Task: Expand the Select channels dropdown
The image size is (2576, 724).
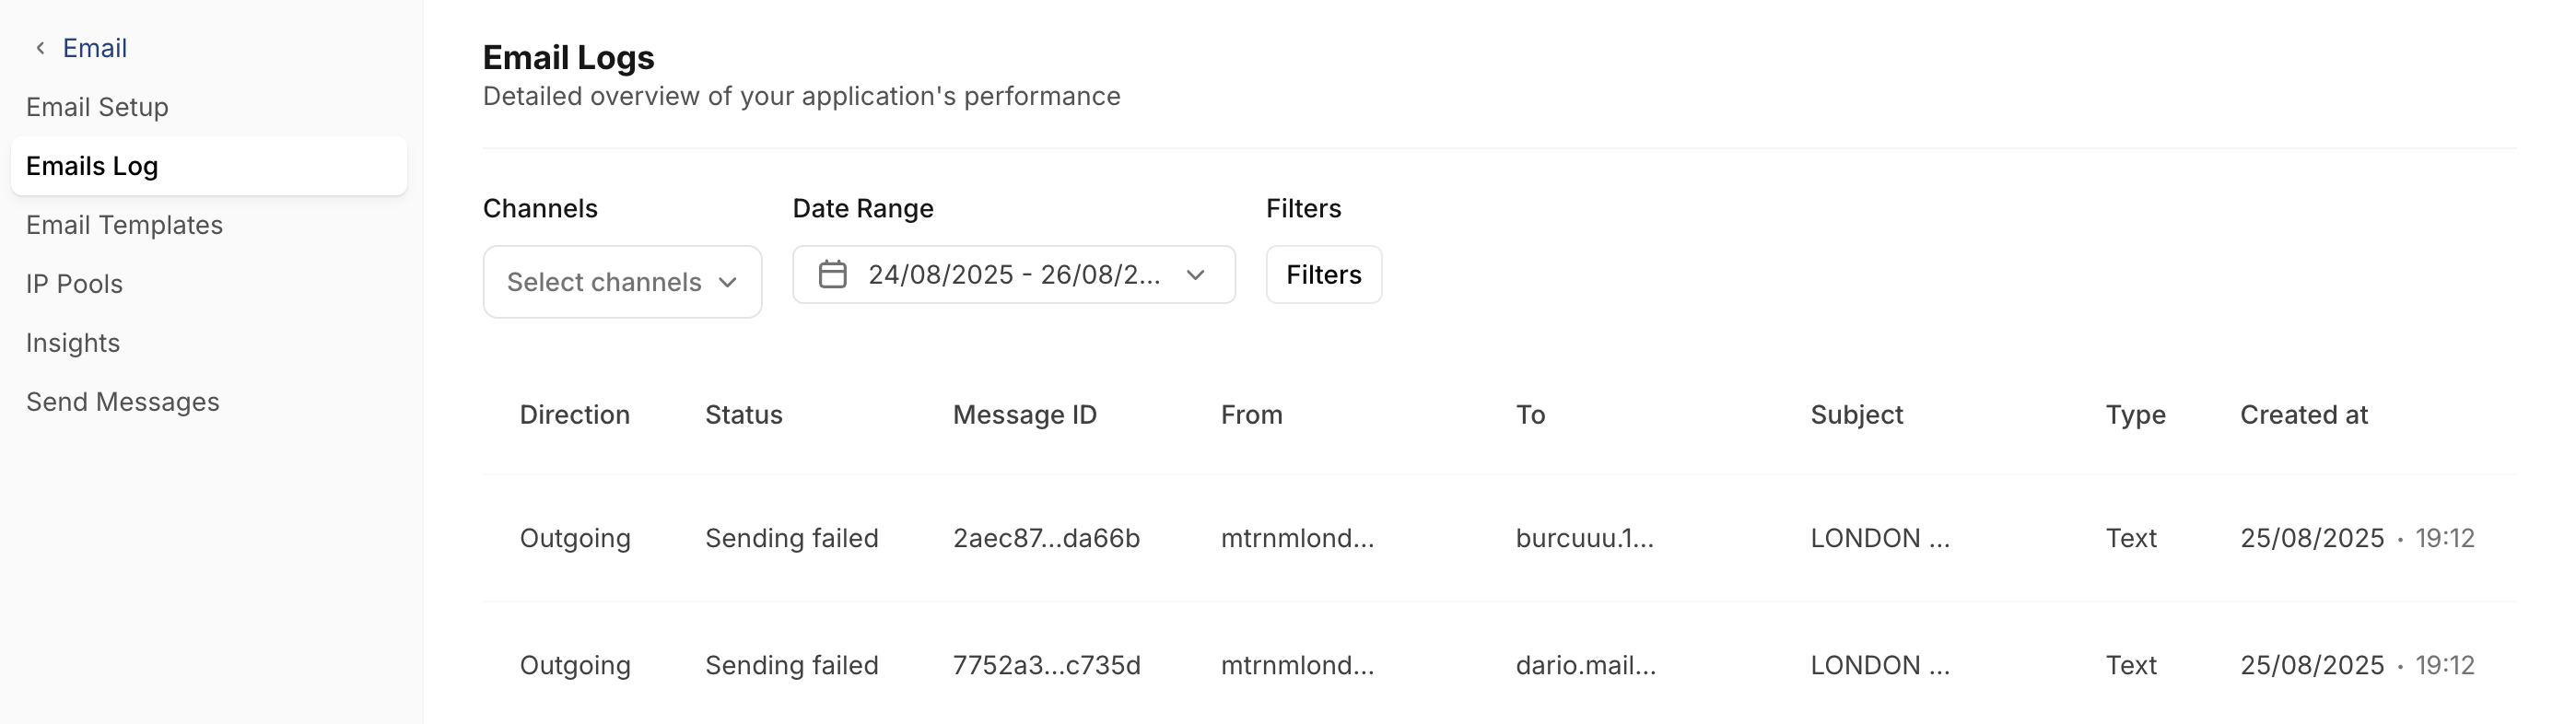Action: point(622,282)
